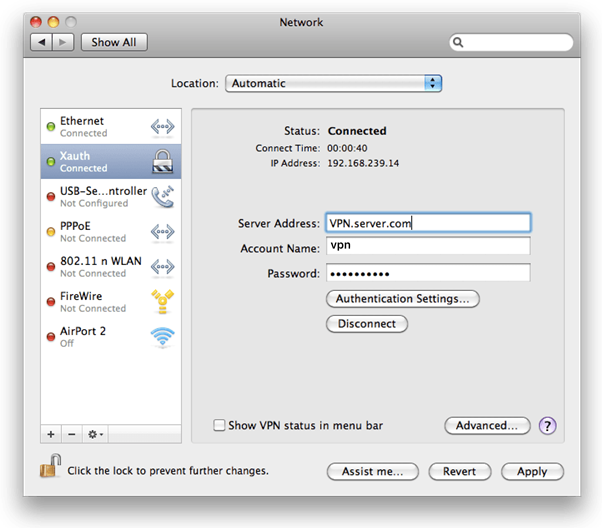Click the red status dot for AirPort 2
Screen dimensions: 602x528
coord(51,337)
